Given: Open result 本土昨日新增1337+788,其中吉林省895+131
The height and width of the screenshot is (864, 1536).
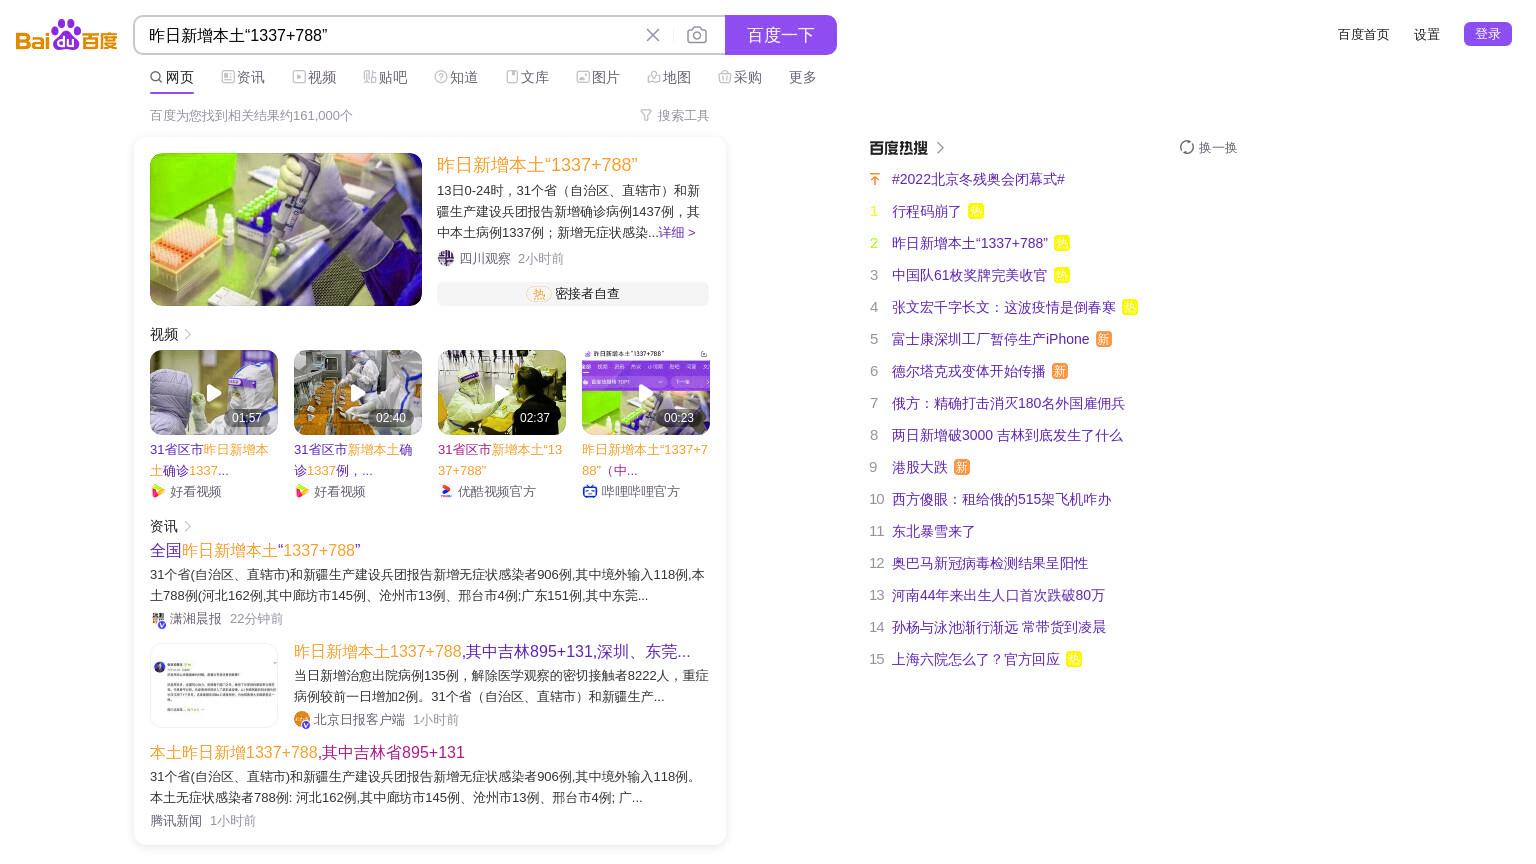Looking at the screenshot, I should pyautogui.click(x=307, y=753).
